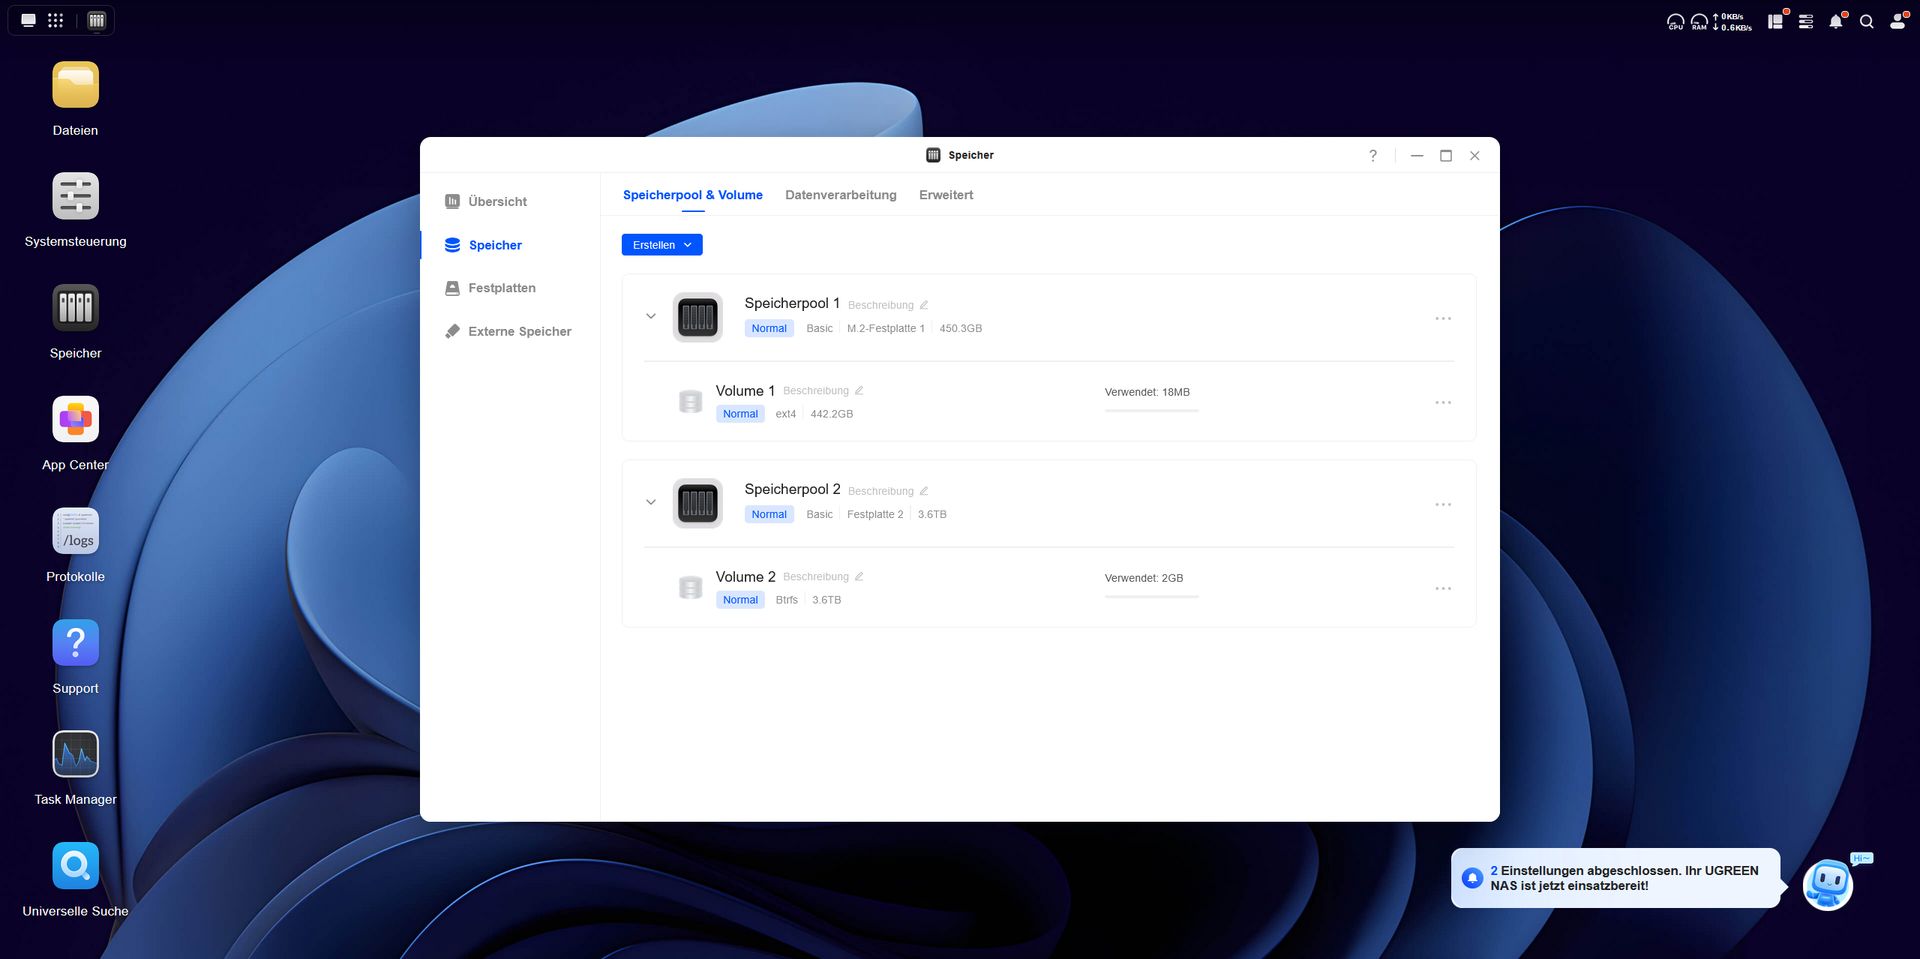1920x959 pixels.
Task: Collapse Speicherpool 1 with its chevron
Action: [x=651, y=316]
